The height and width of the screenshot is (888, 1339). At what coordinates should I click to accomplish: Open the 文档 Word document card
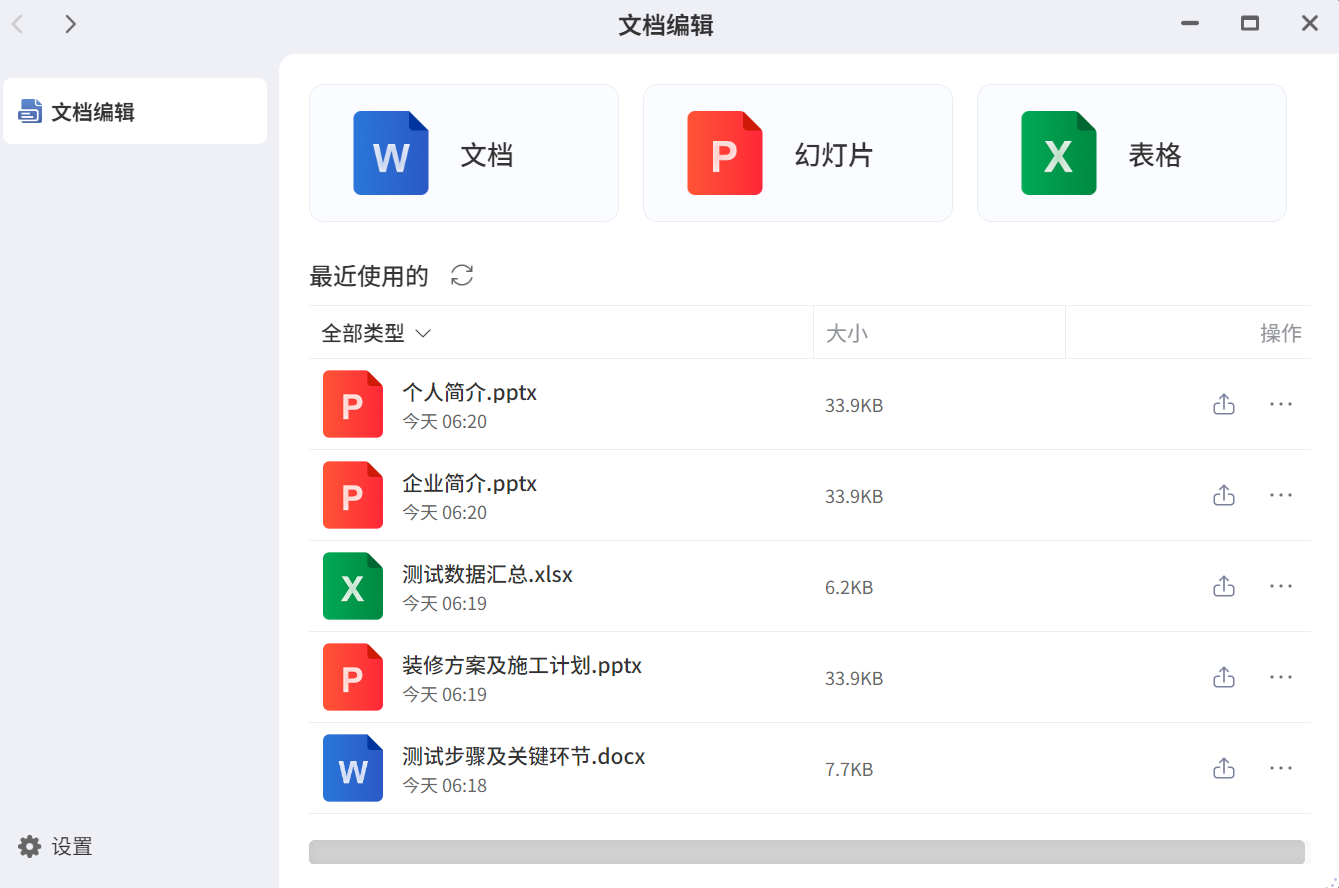[x=463, y=153]
